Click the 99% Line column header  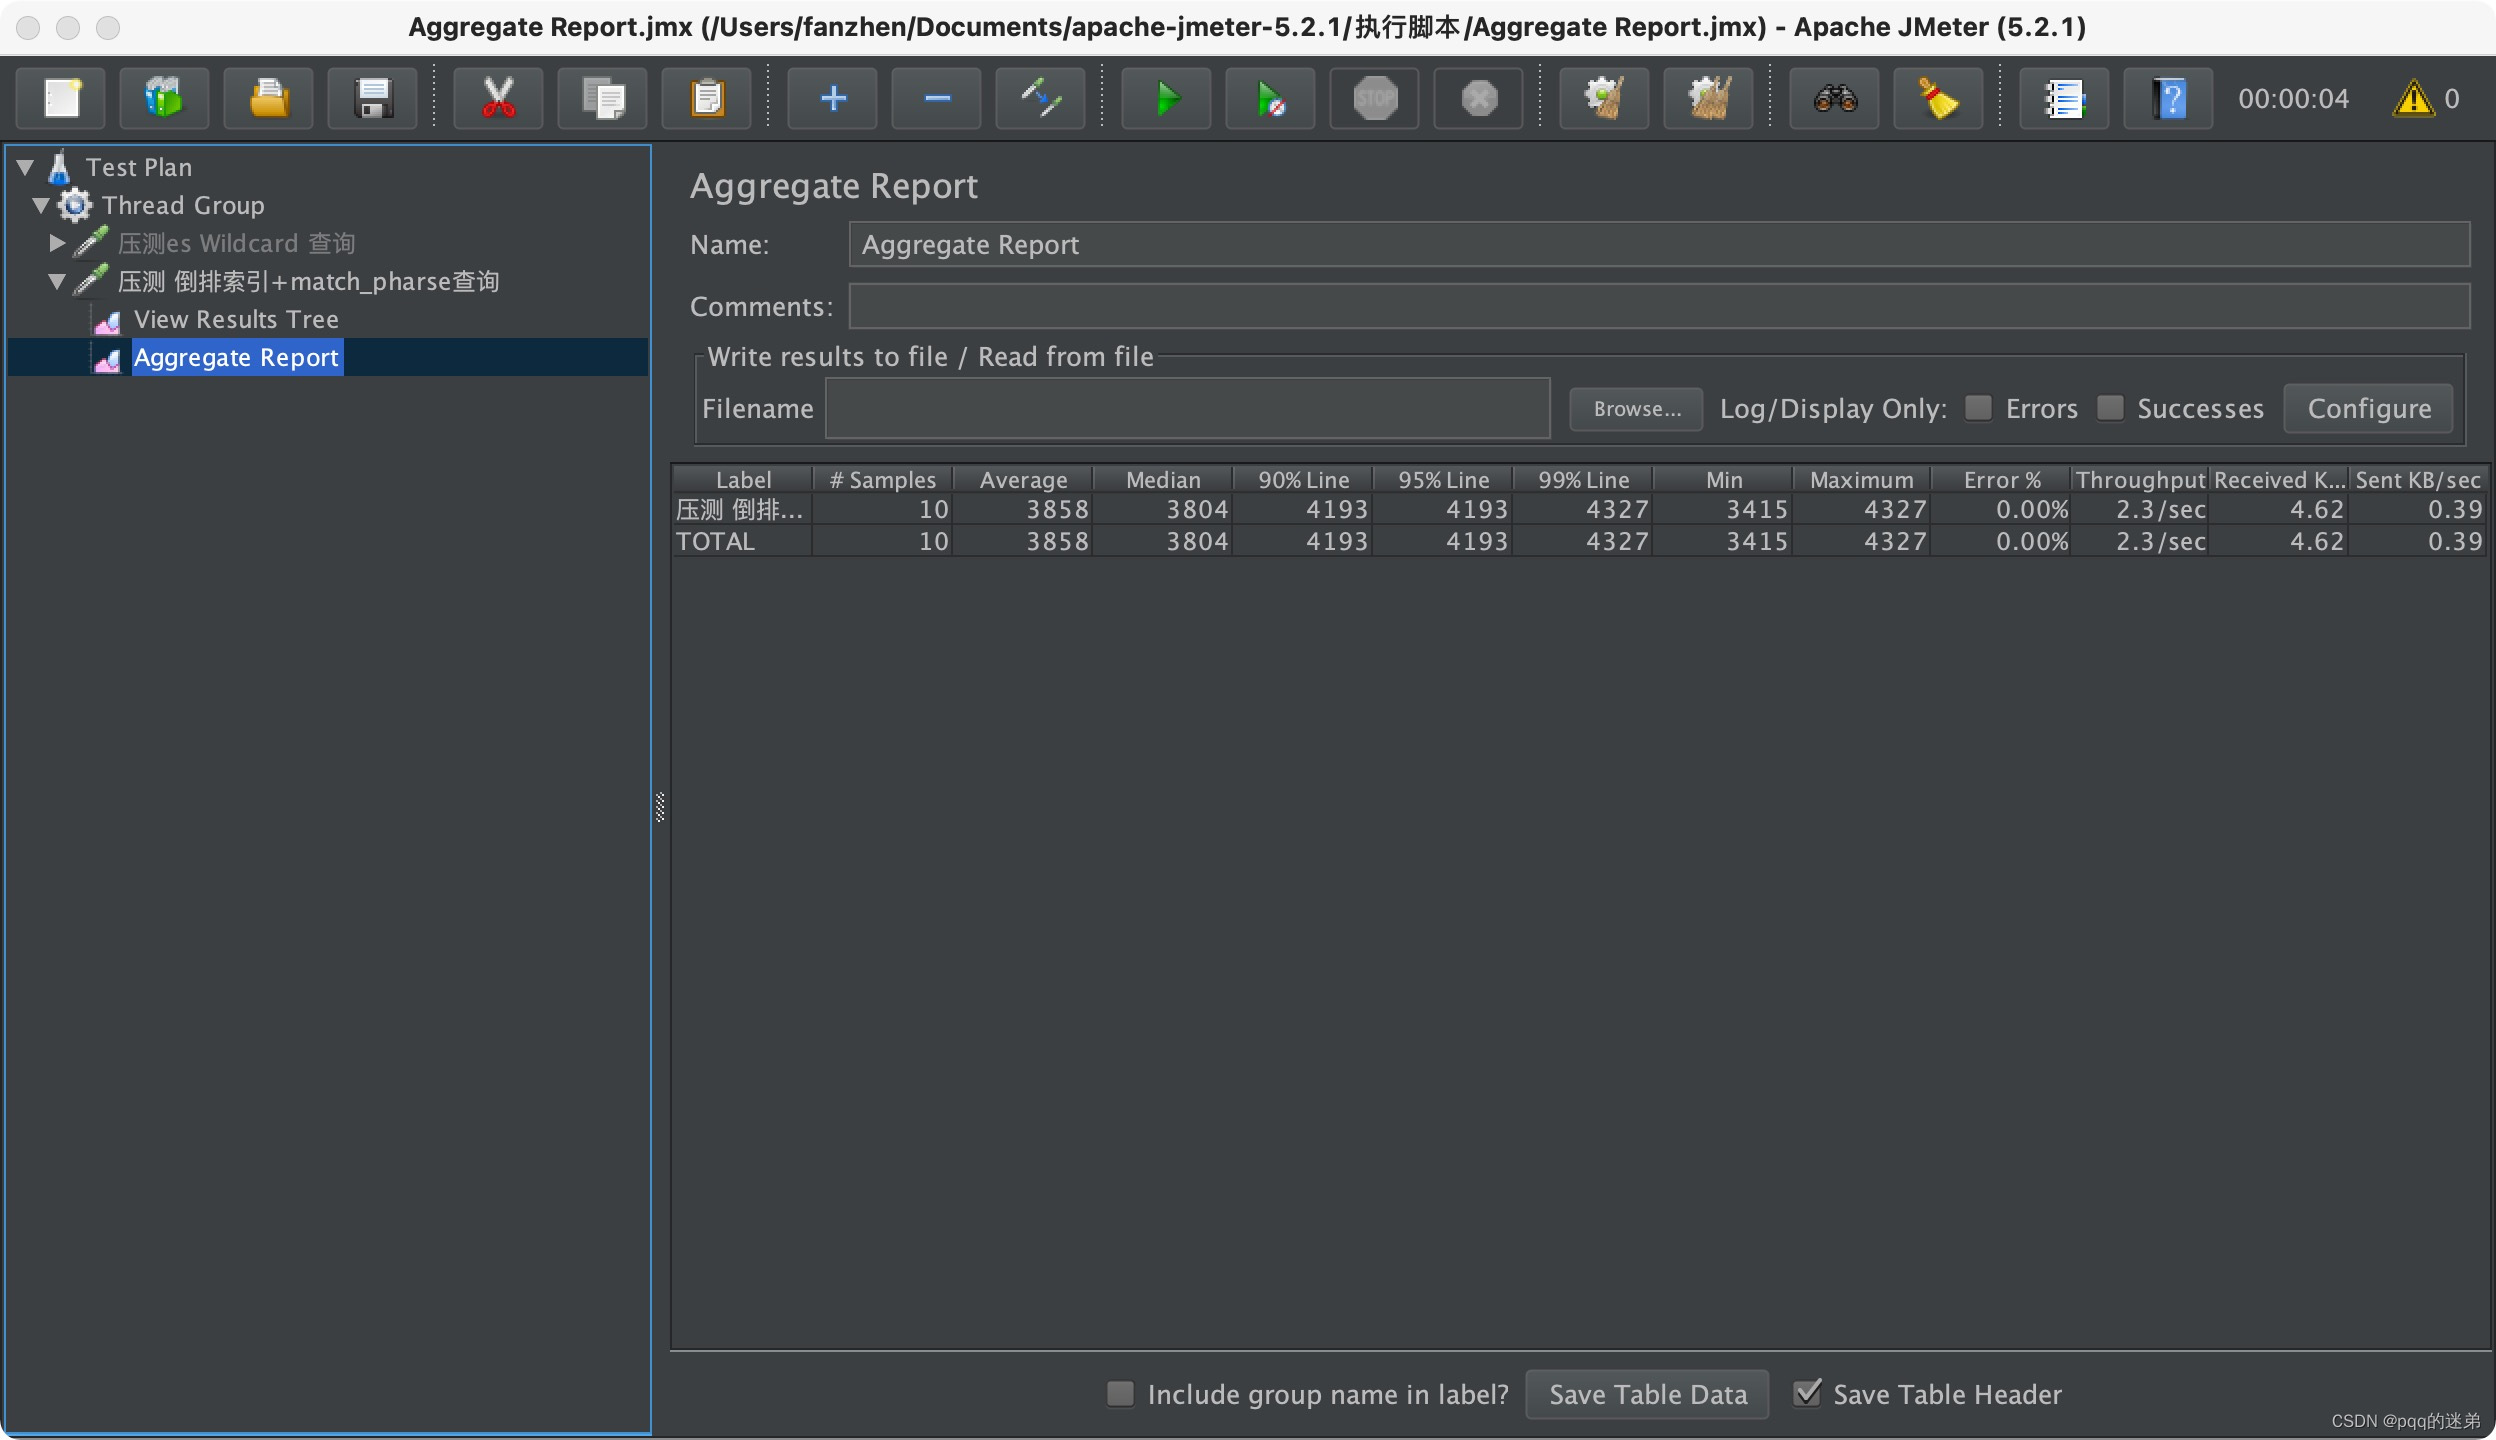1582,480
